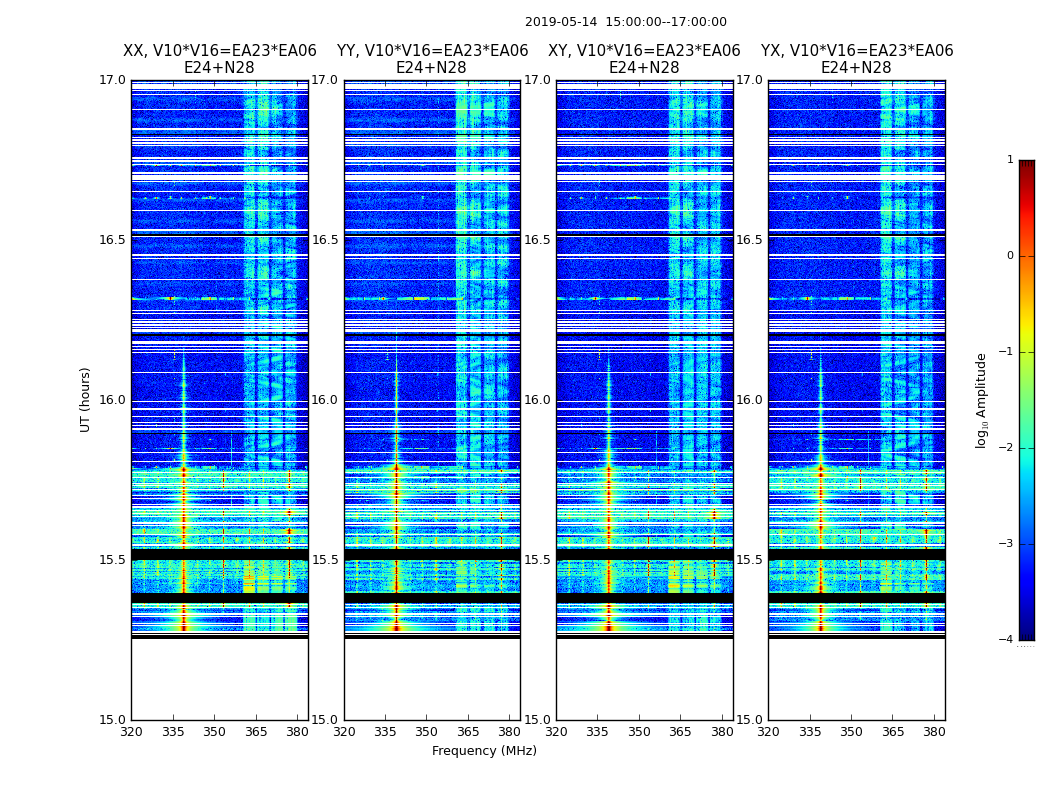Click colorbar tick label −3
Screen dimensions: 1050x800
point(1006,543)
